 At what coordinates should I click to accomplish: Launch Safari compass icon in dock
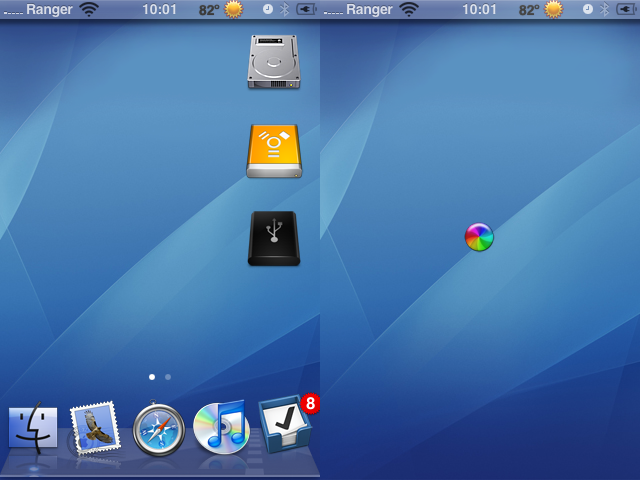point(159,428)
